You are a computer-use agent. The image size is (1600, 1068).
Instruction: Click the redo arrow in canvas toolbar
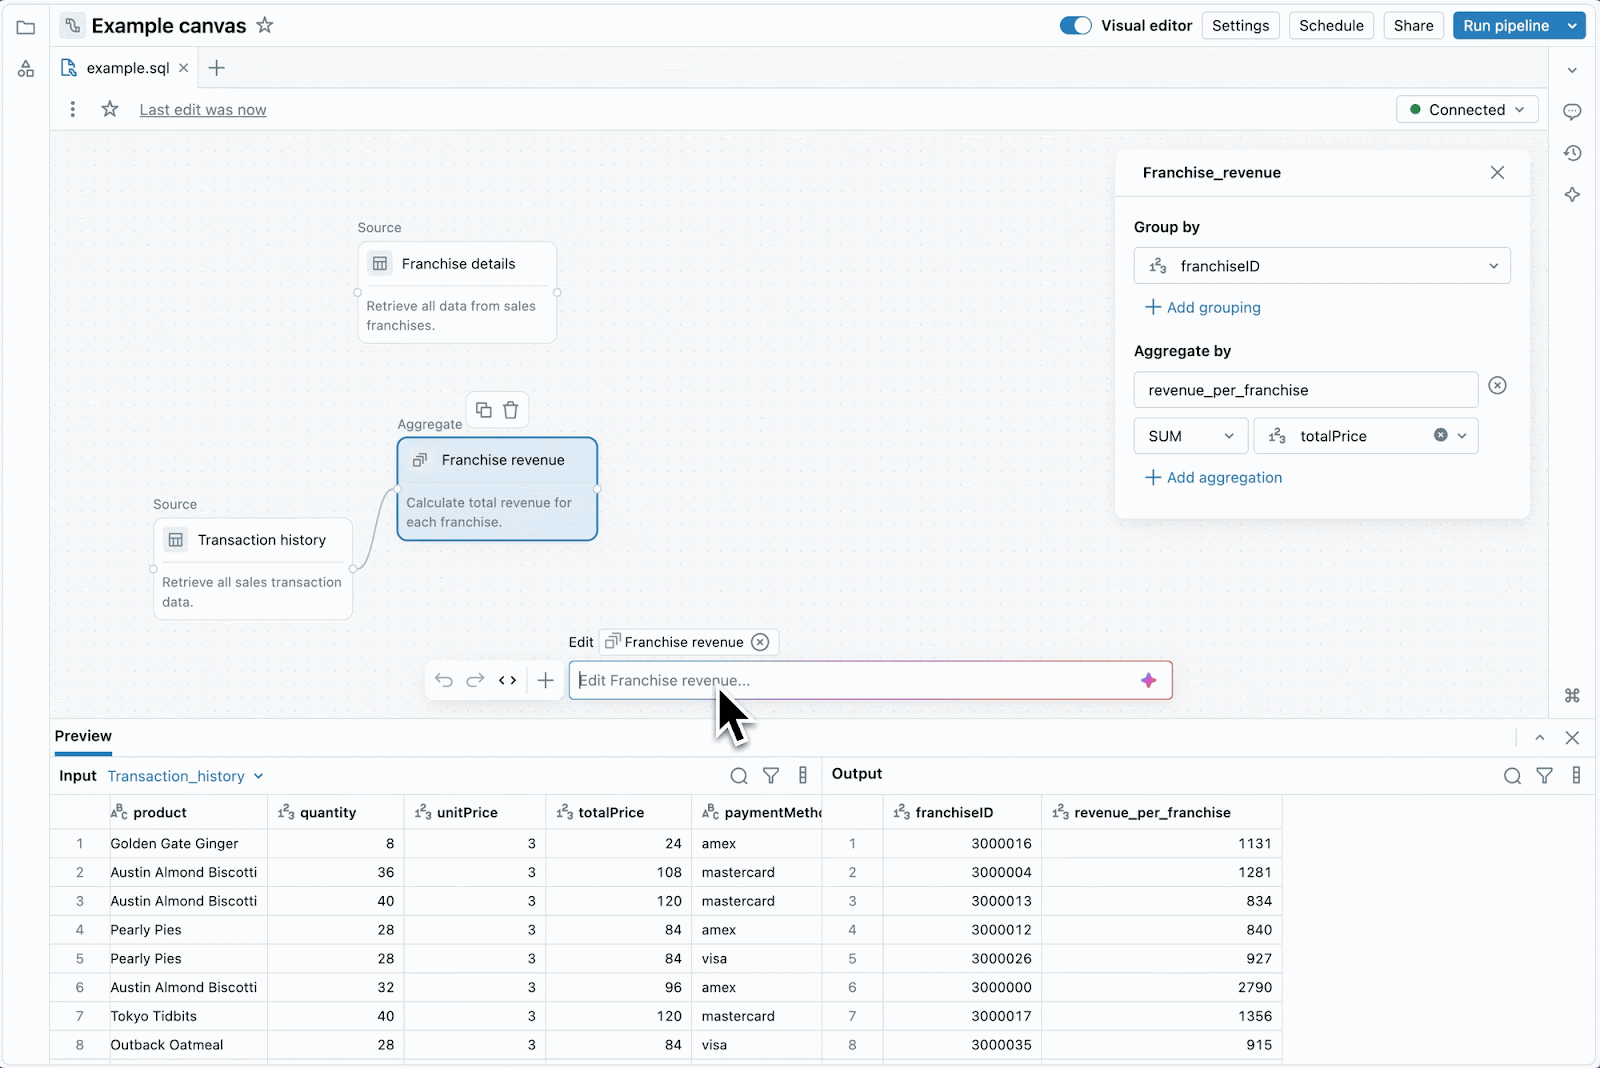(476, 681)
